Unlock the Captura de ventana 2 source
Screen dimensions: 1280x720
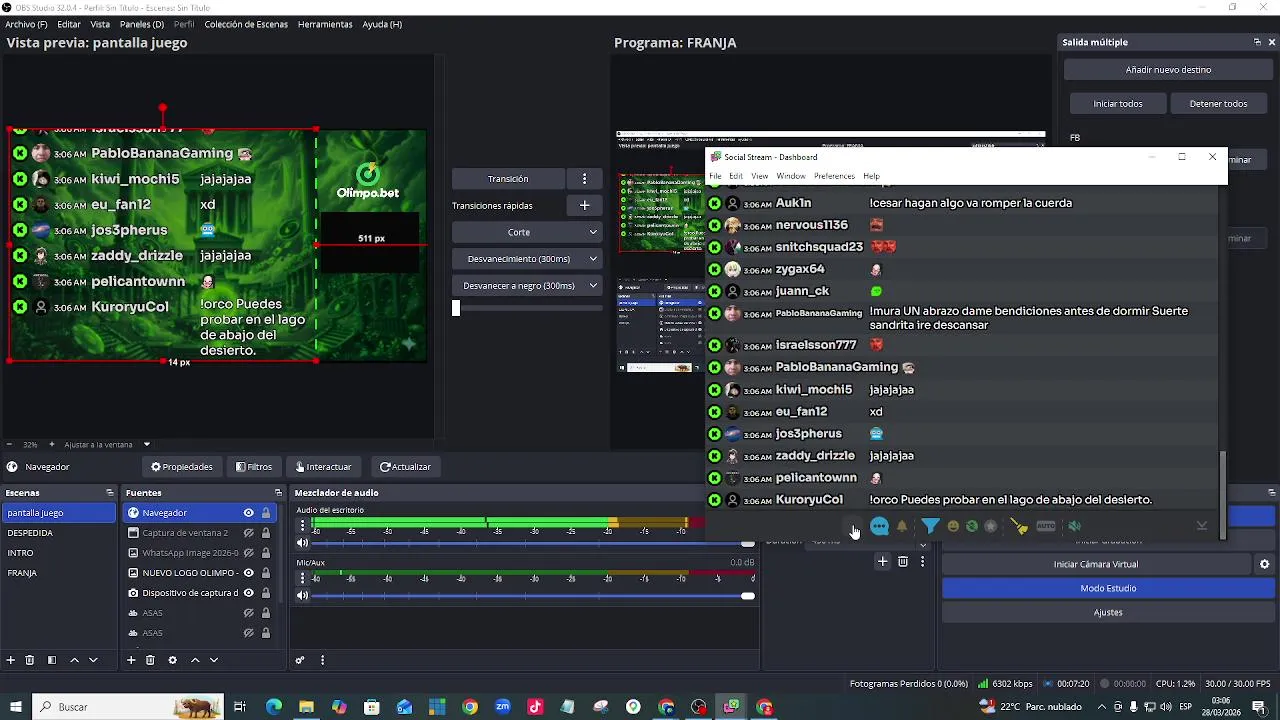(266, 533)
